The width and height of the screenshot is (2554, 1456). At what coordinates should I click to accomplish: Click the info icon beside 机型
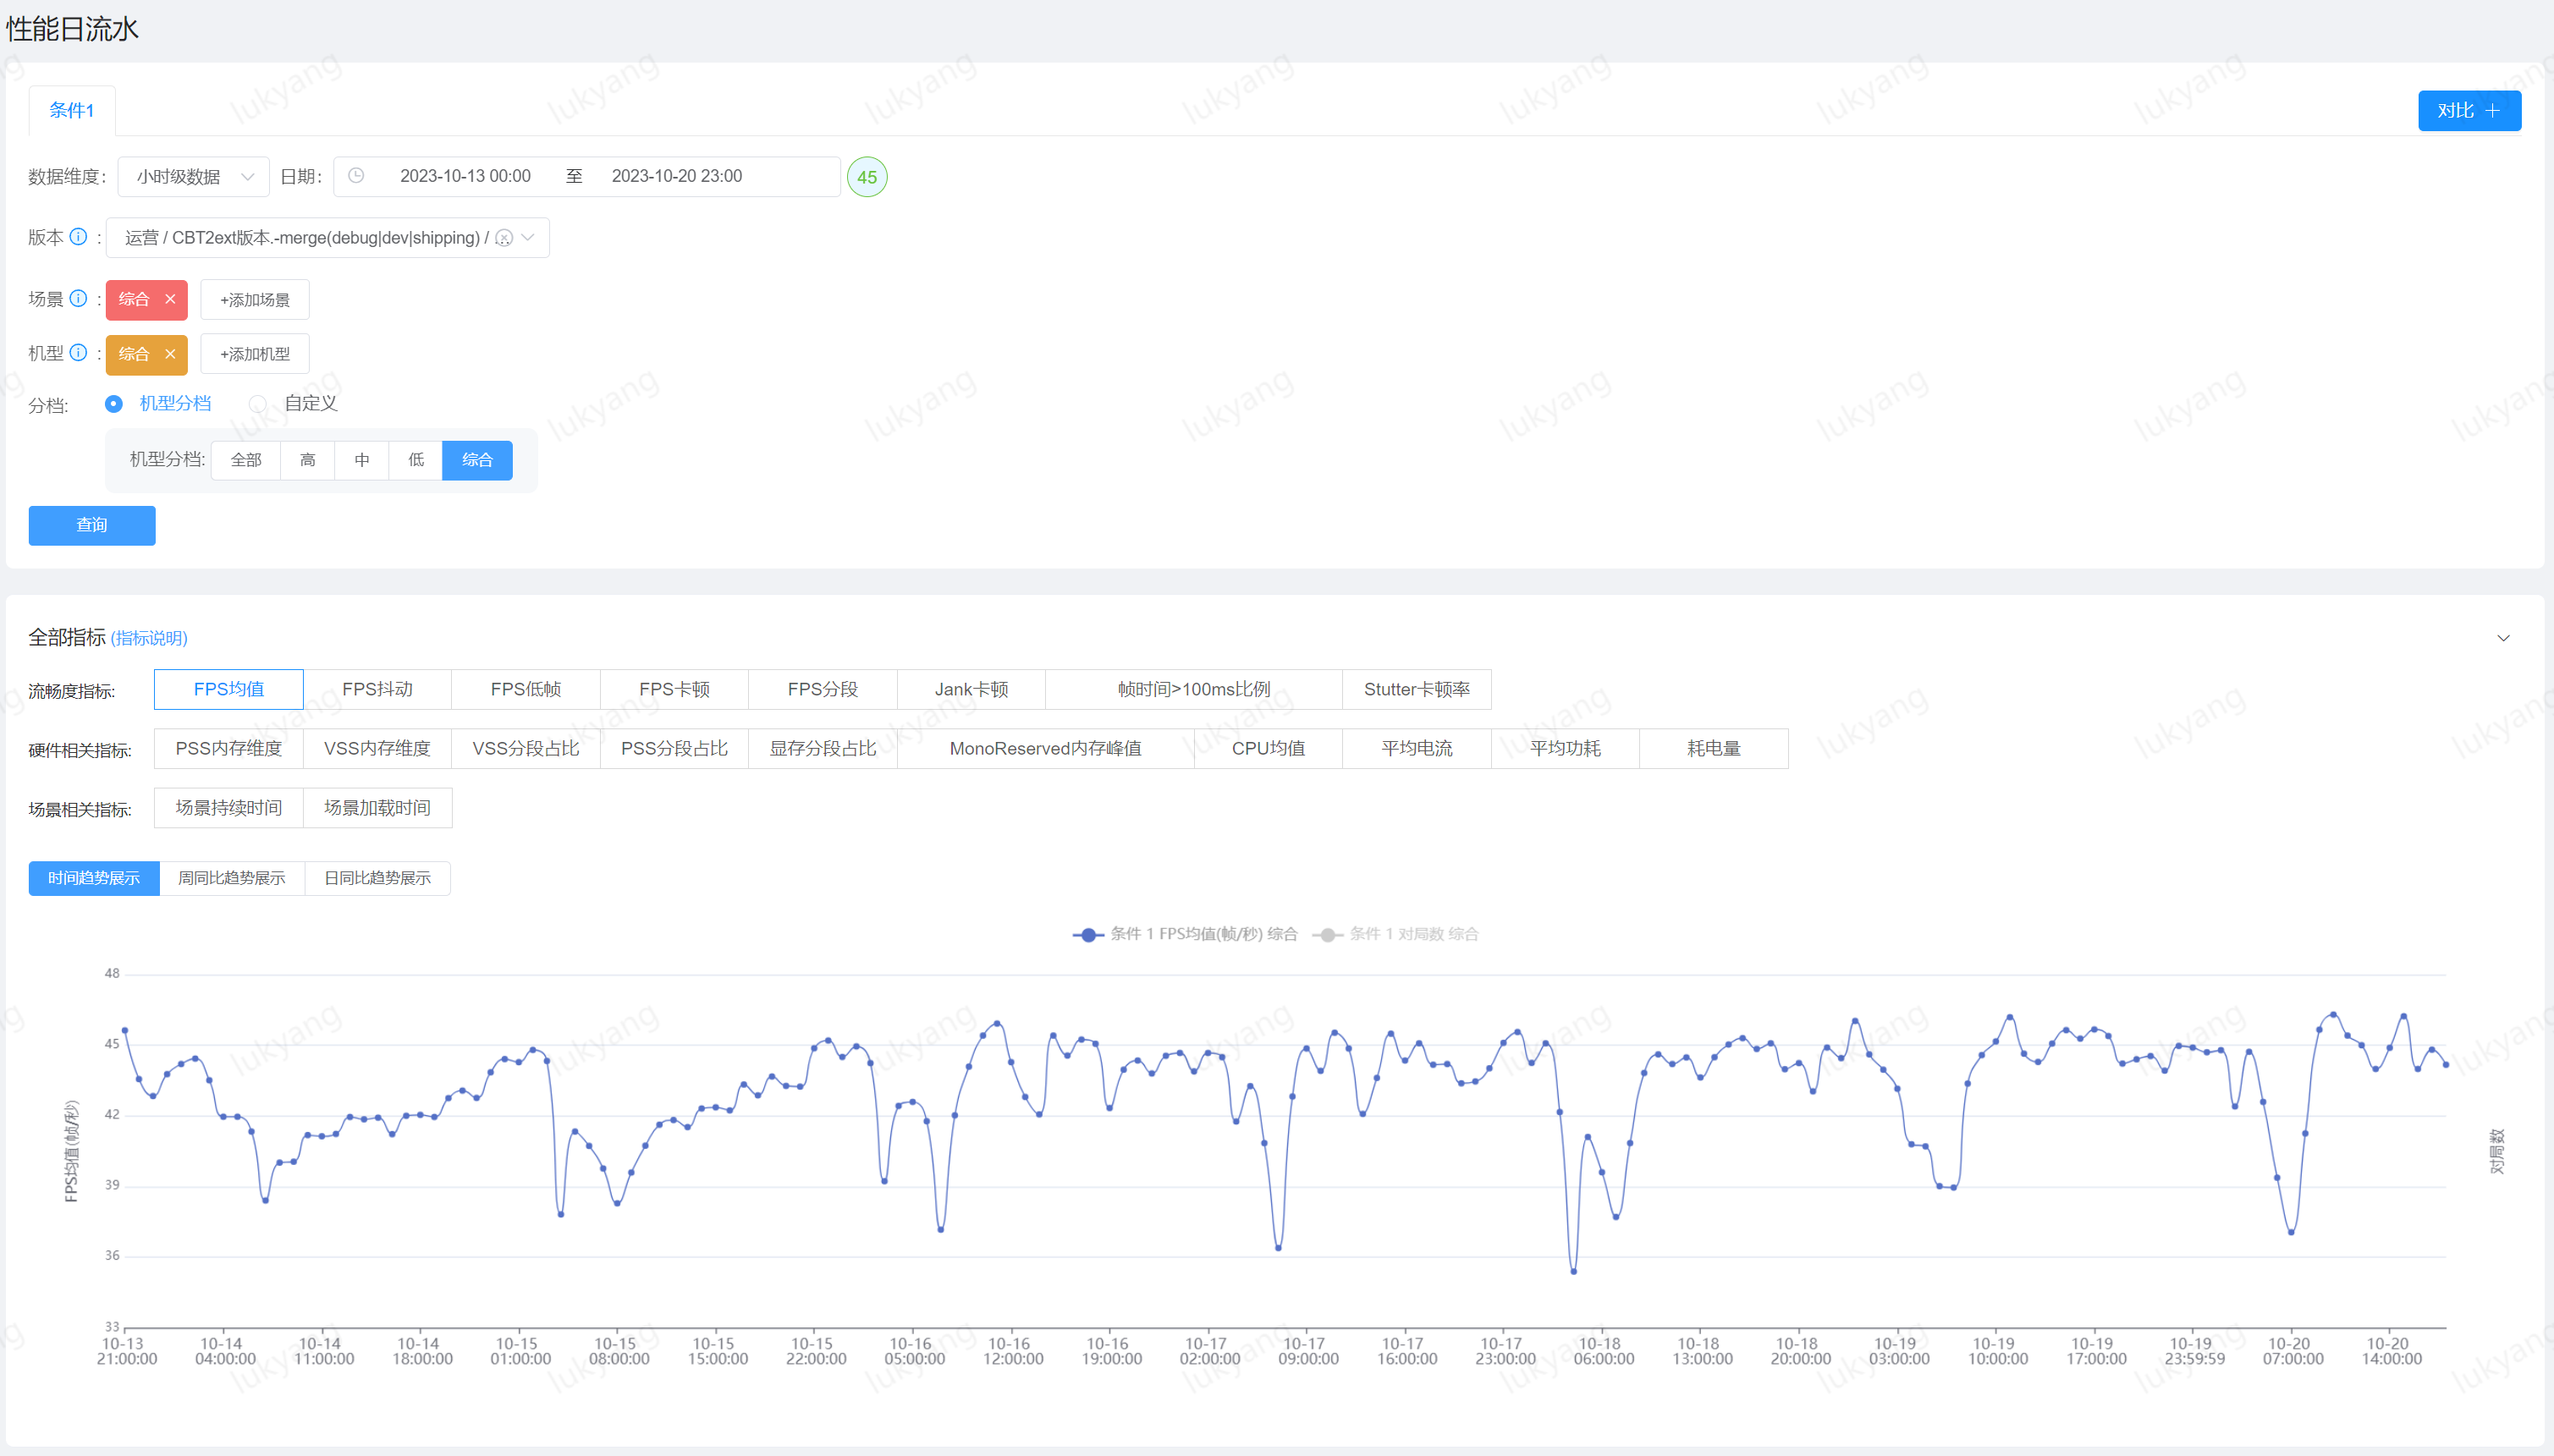pos(79,353)
